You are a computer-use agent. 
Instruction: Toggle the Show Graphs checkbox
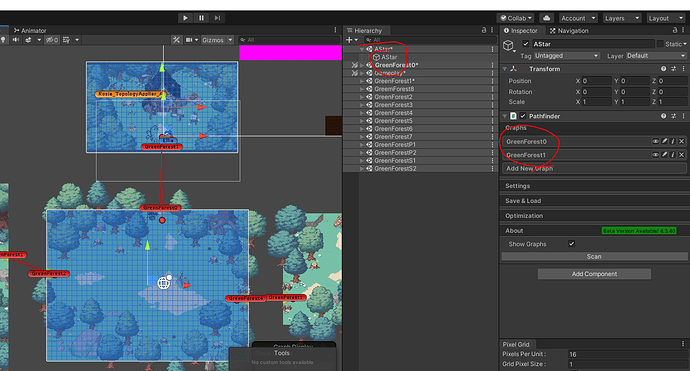(x=571, y=244)
